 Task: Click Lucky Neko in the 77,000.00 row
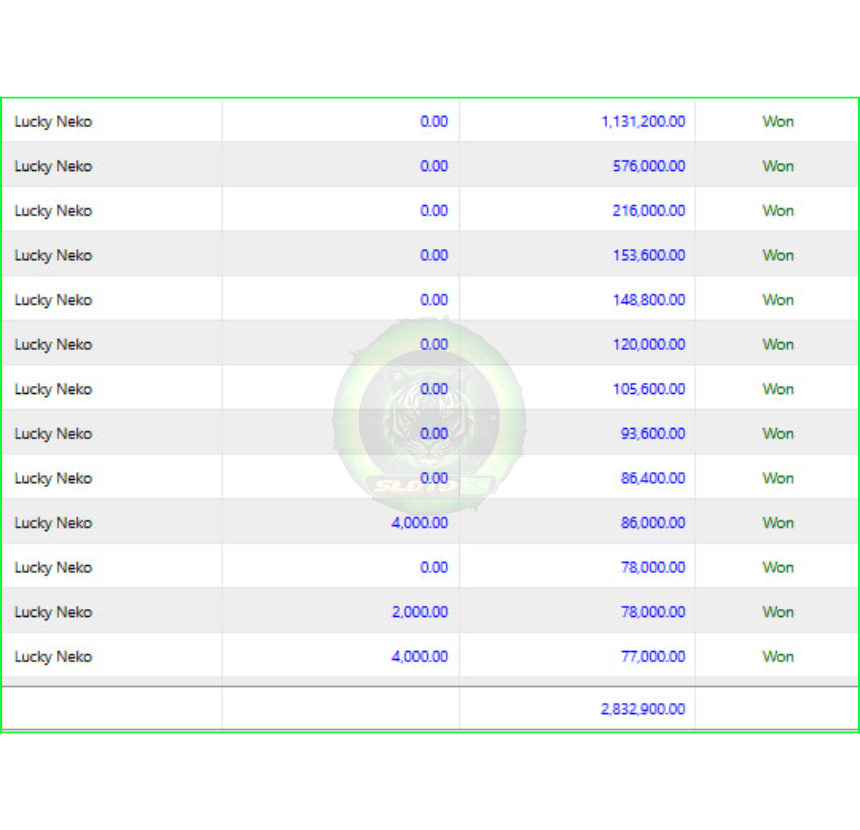pos(53,656)
